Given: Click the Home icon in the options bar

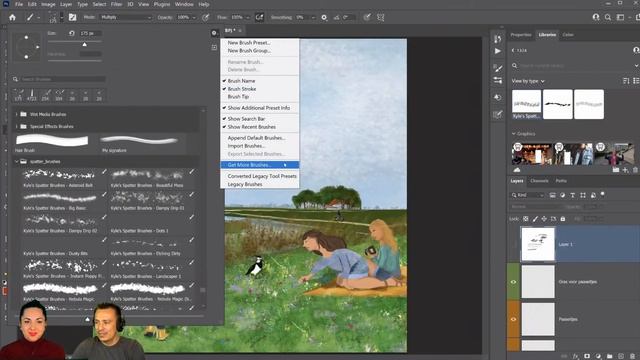Looking at the screenshot, I should pos(12,18).
